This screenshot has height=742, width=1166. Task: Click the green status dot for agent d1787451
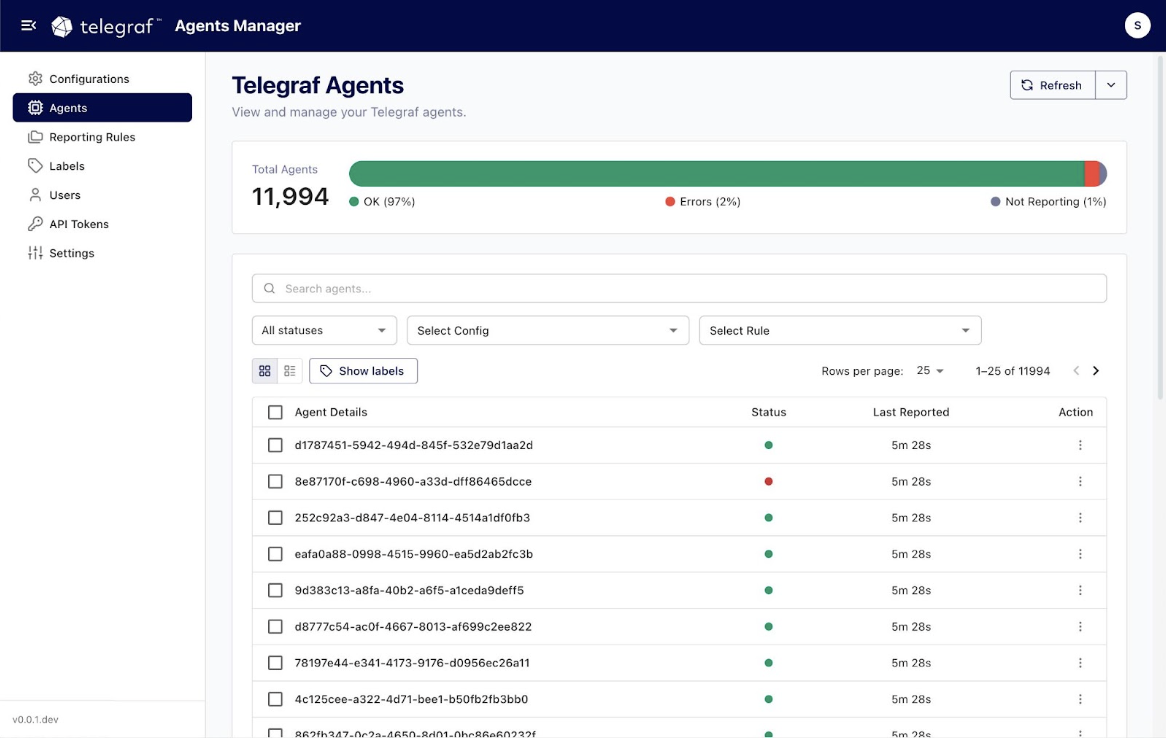click(769, 445)
